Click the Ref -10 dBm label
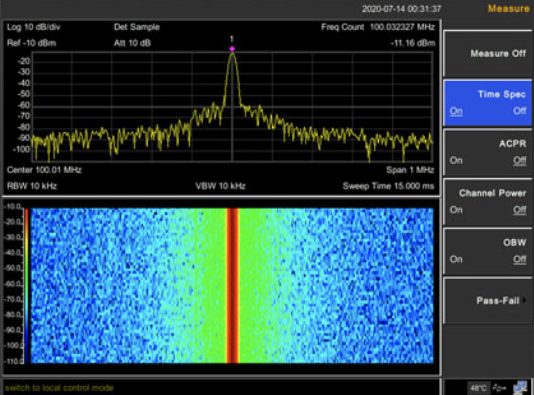Screen dimensions: 534x395 [x=31, y=43]
